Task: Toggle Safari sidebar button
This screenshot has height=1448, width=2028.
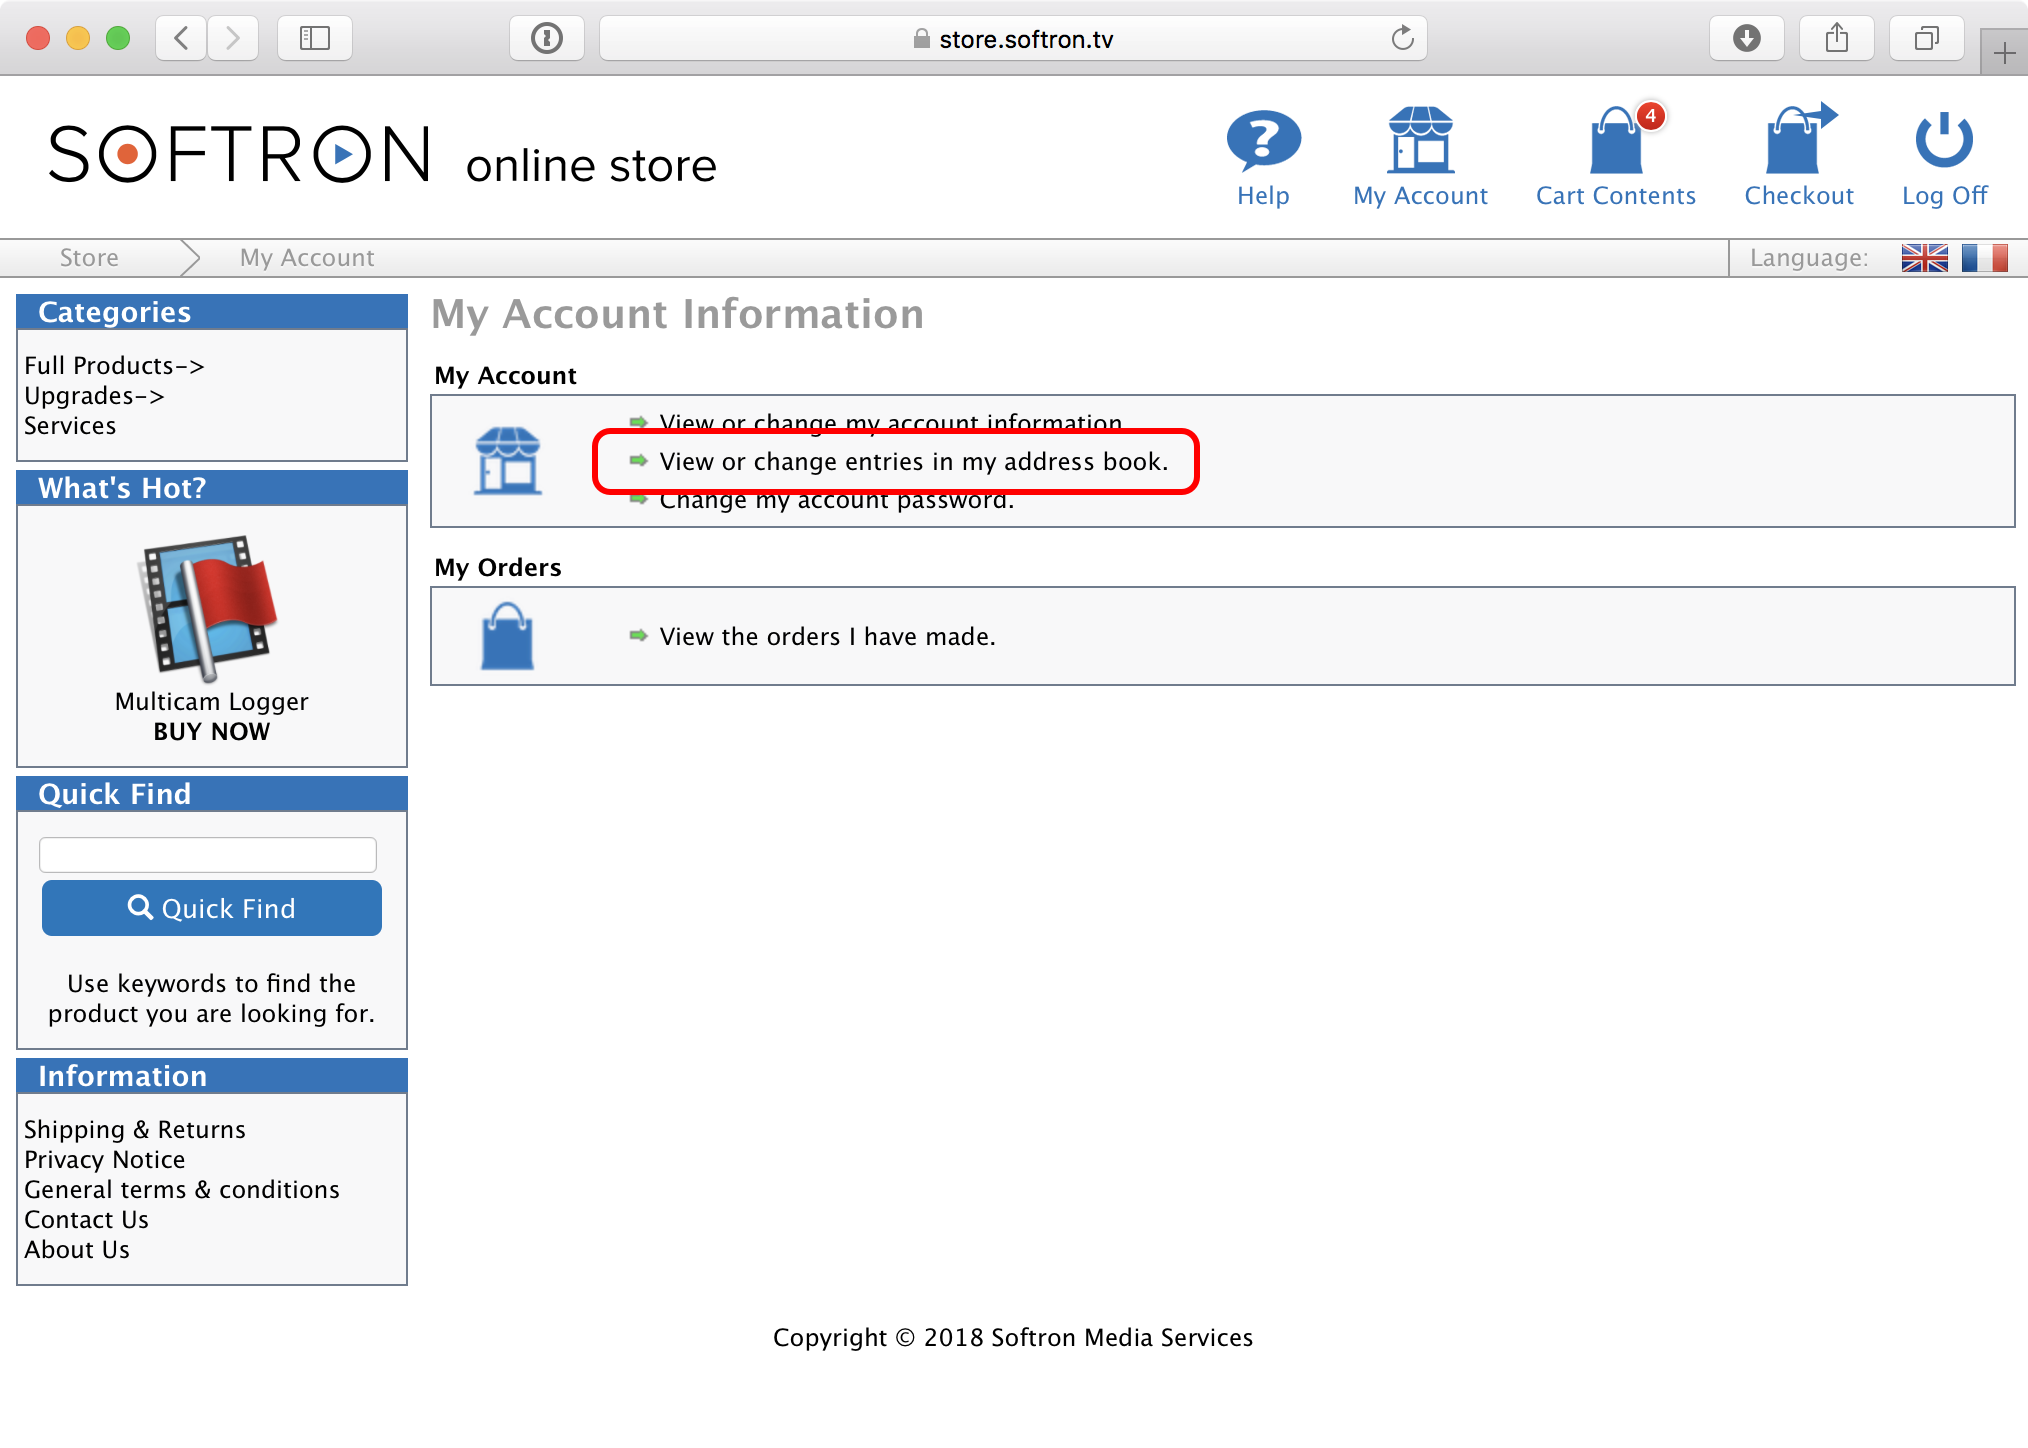Action: click(x=315, y=38)
